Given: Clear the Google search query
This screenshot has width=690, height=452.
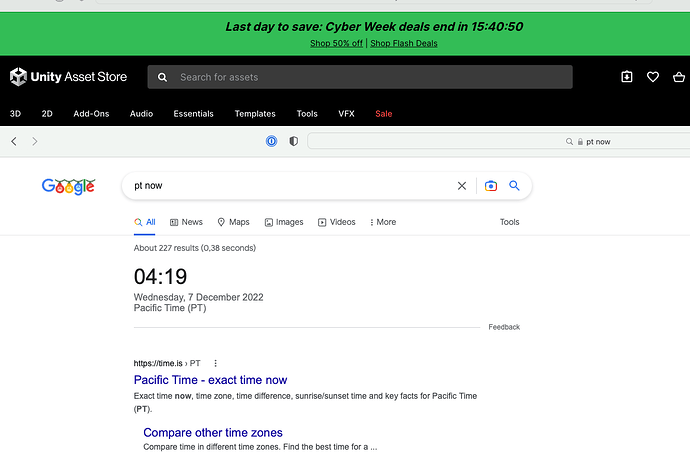Looking at the screenshot, I should [x=462, y=186].
